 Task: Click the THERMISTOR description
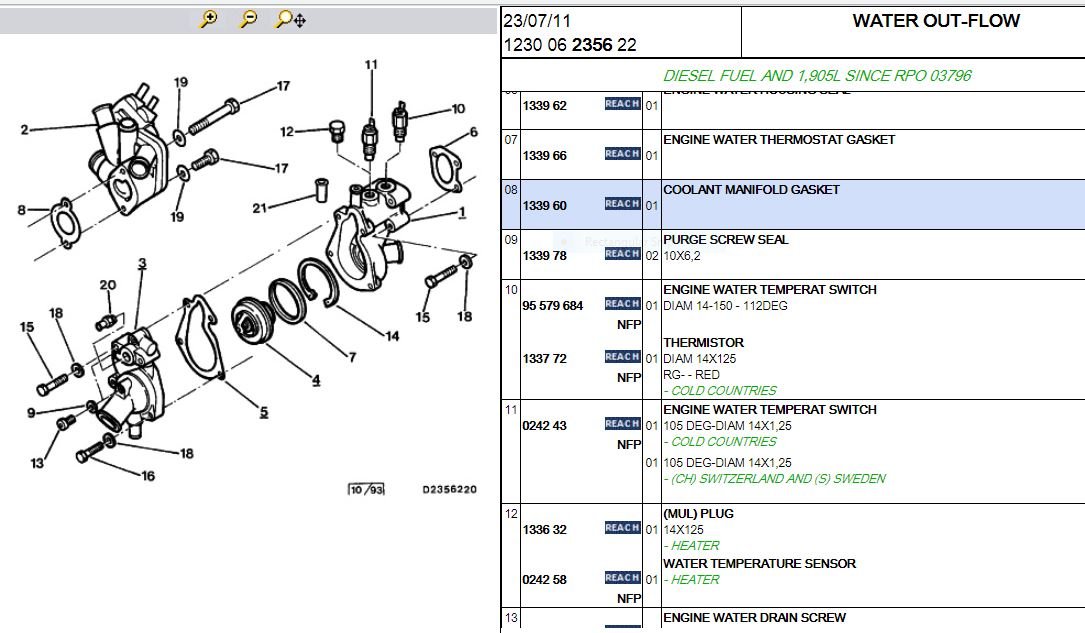pos(704,342)
